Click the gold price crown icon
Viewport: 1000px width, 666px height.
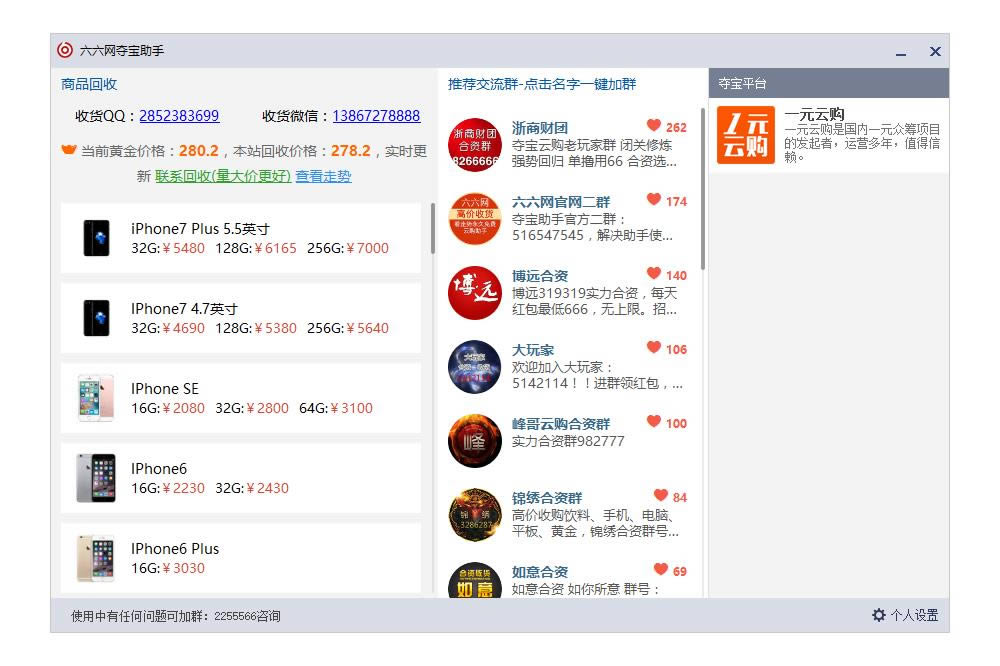pos(68,150)
